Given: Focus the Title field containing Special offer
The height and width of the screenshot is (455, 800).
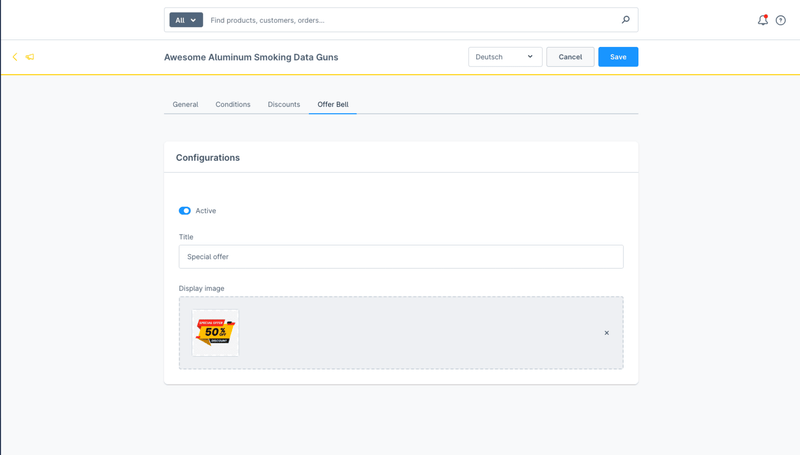Looking at the screenshot, I should 400,257.
